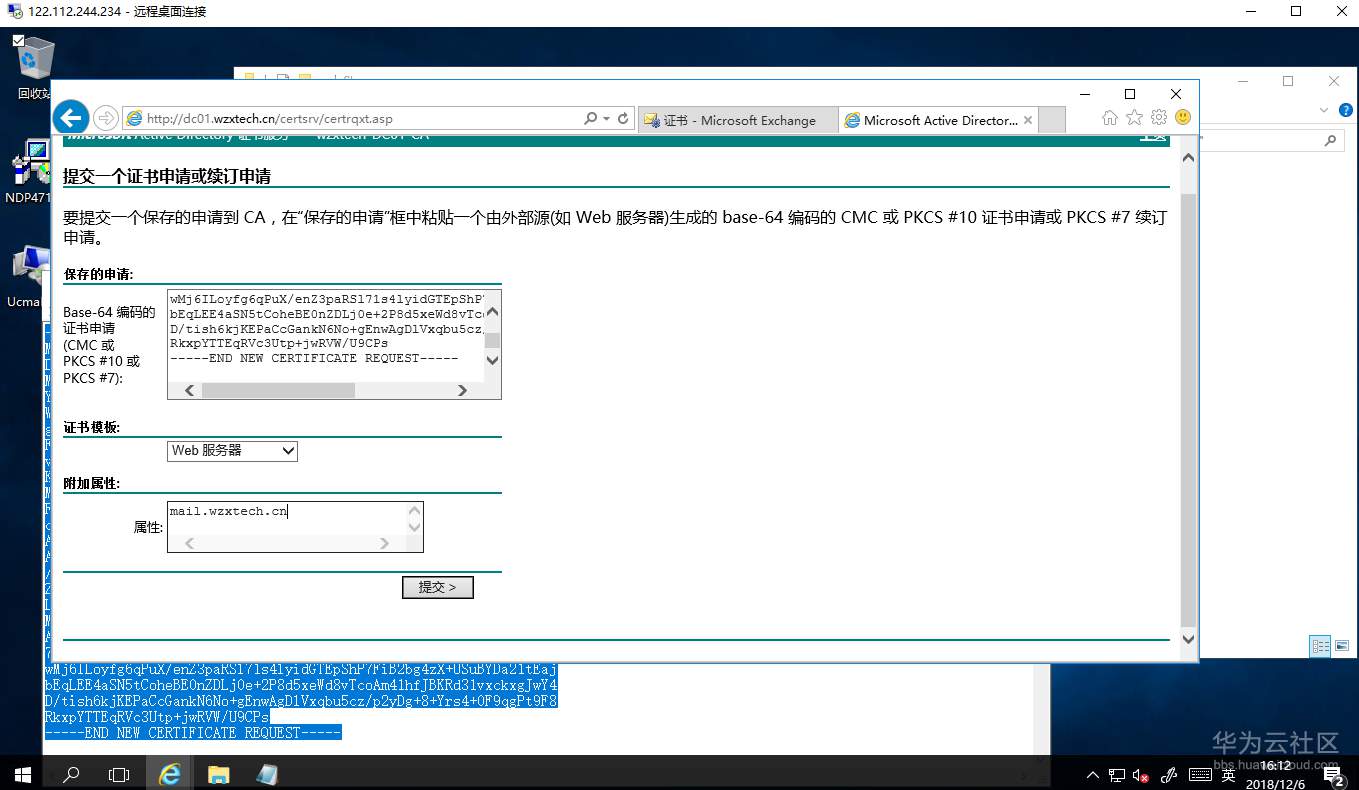Open browser settings via the gear icon
This screenshot has width=1359, height=790.
point(1158,118)
